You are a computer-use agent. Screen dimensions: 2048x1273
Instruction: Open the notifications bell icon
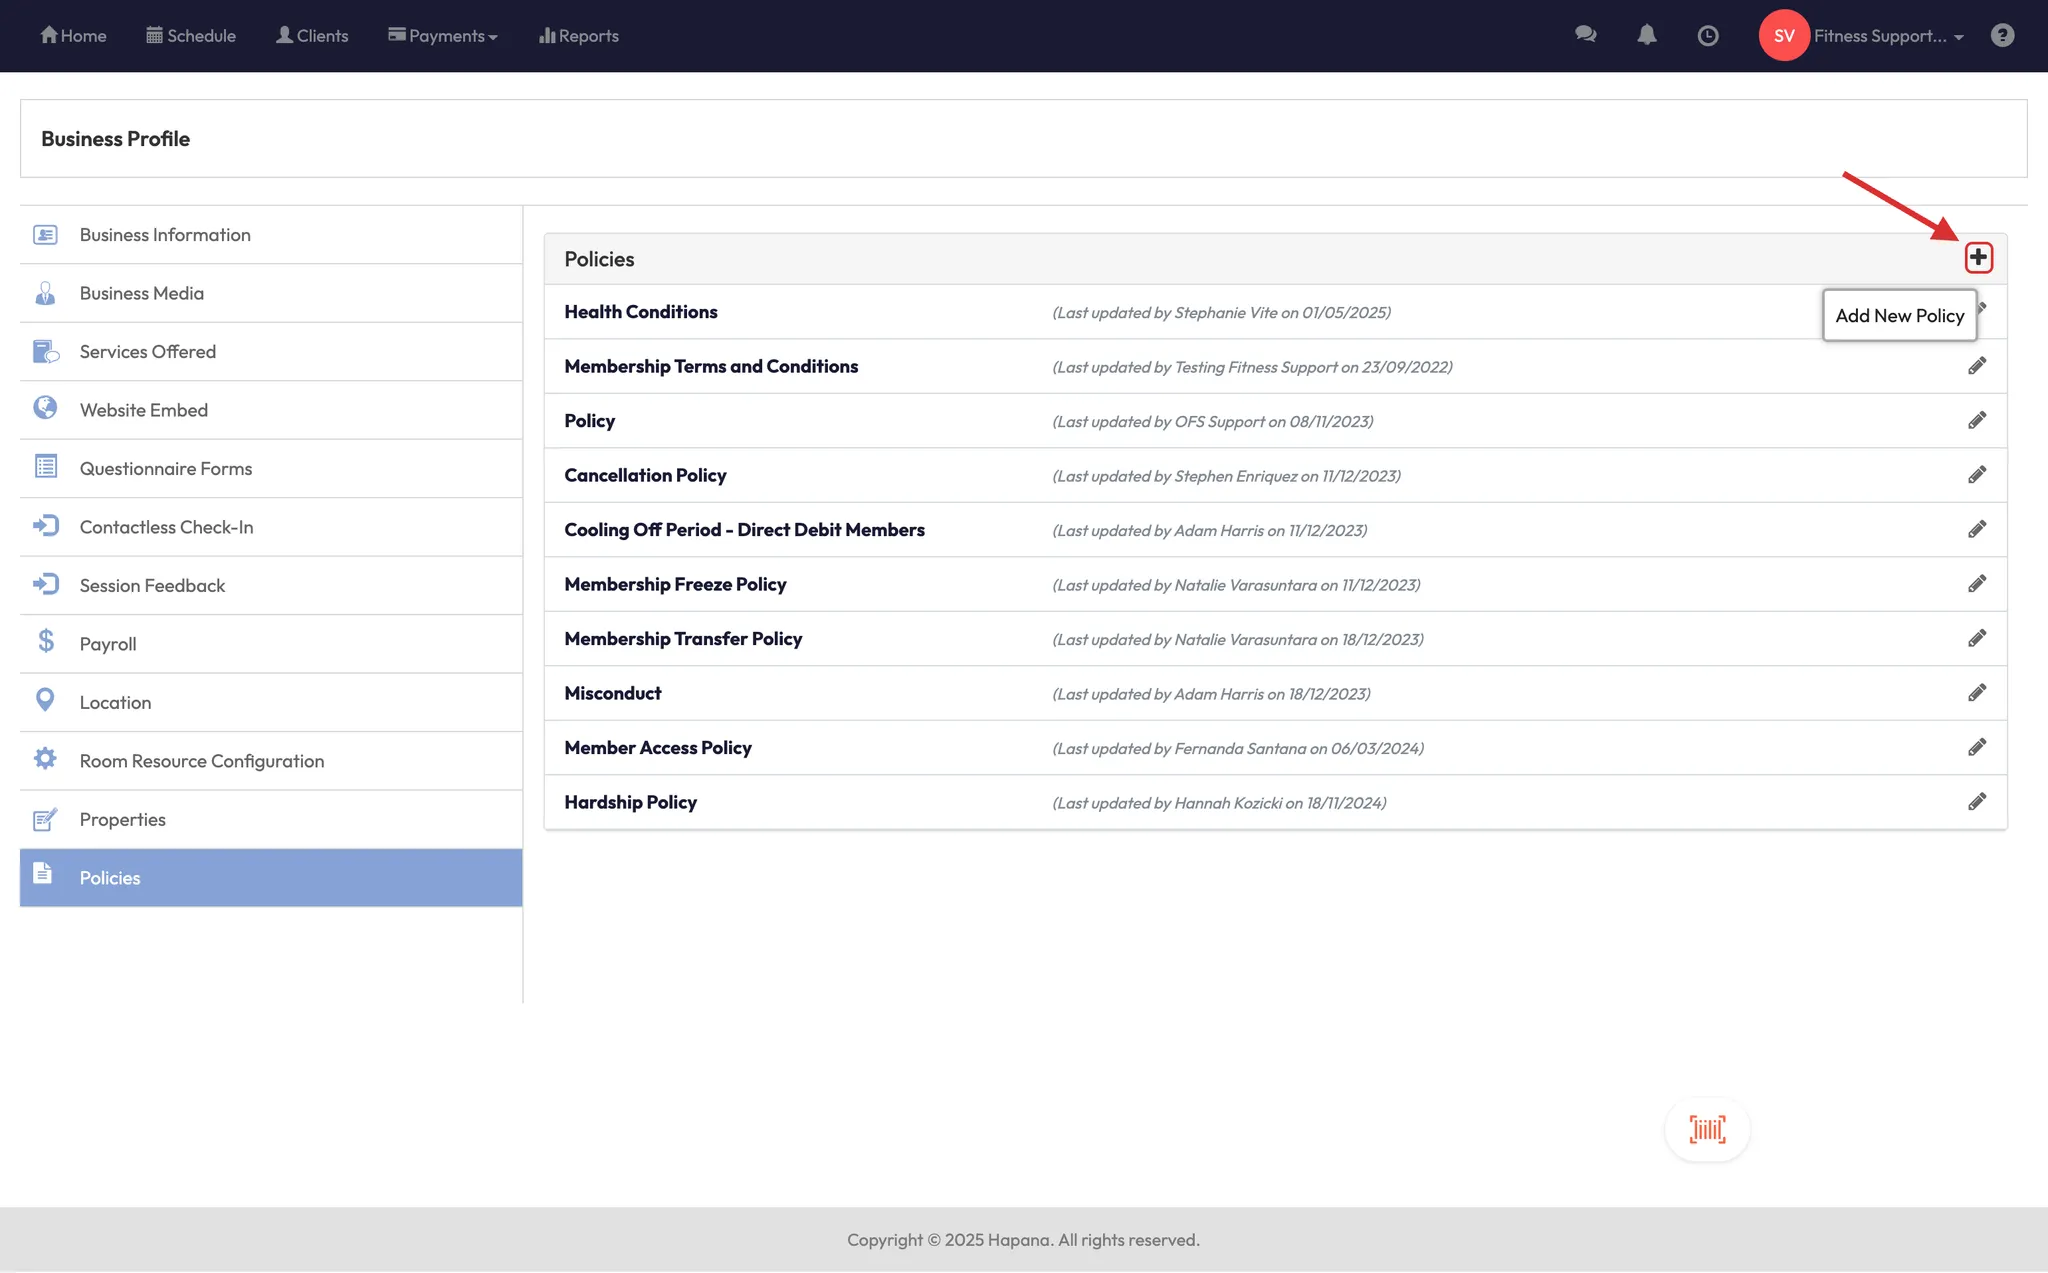tap(1646, 35)
